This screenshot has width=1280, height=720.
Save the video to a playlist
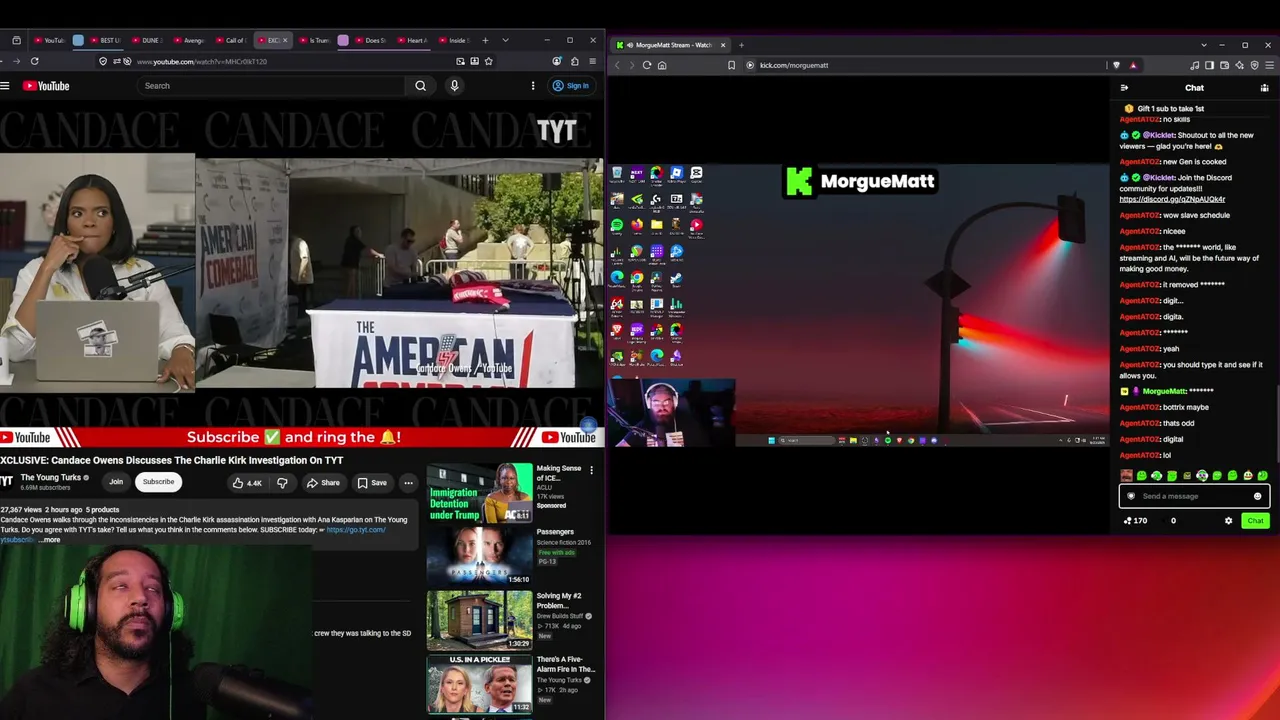point(372,483)
